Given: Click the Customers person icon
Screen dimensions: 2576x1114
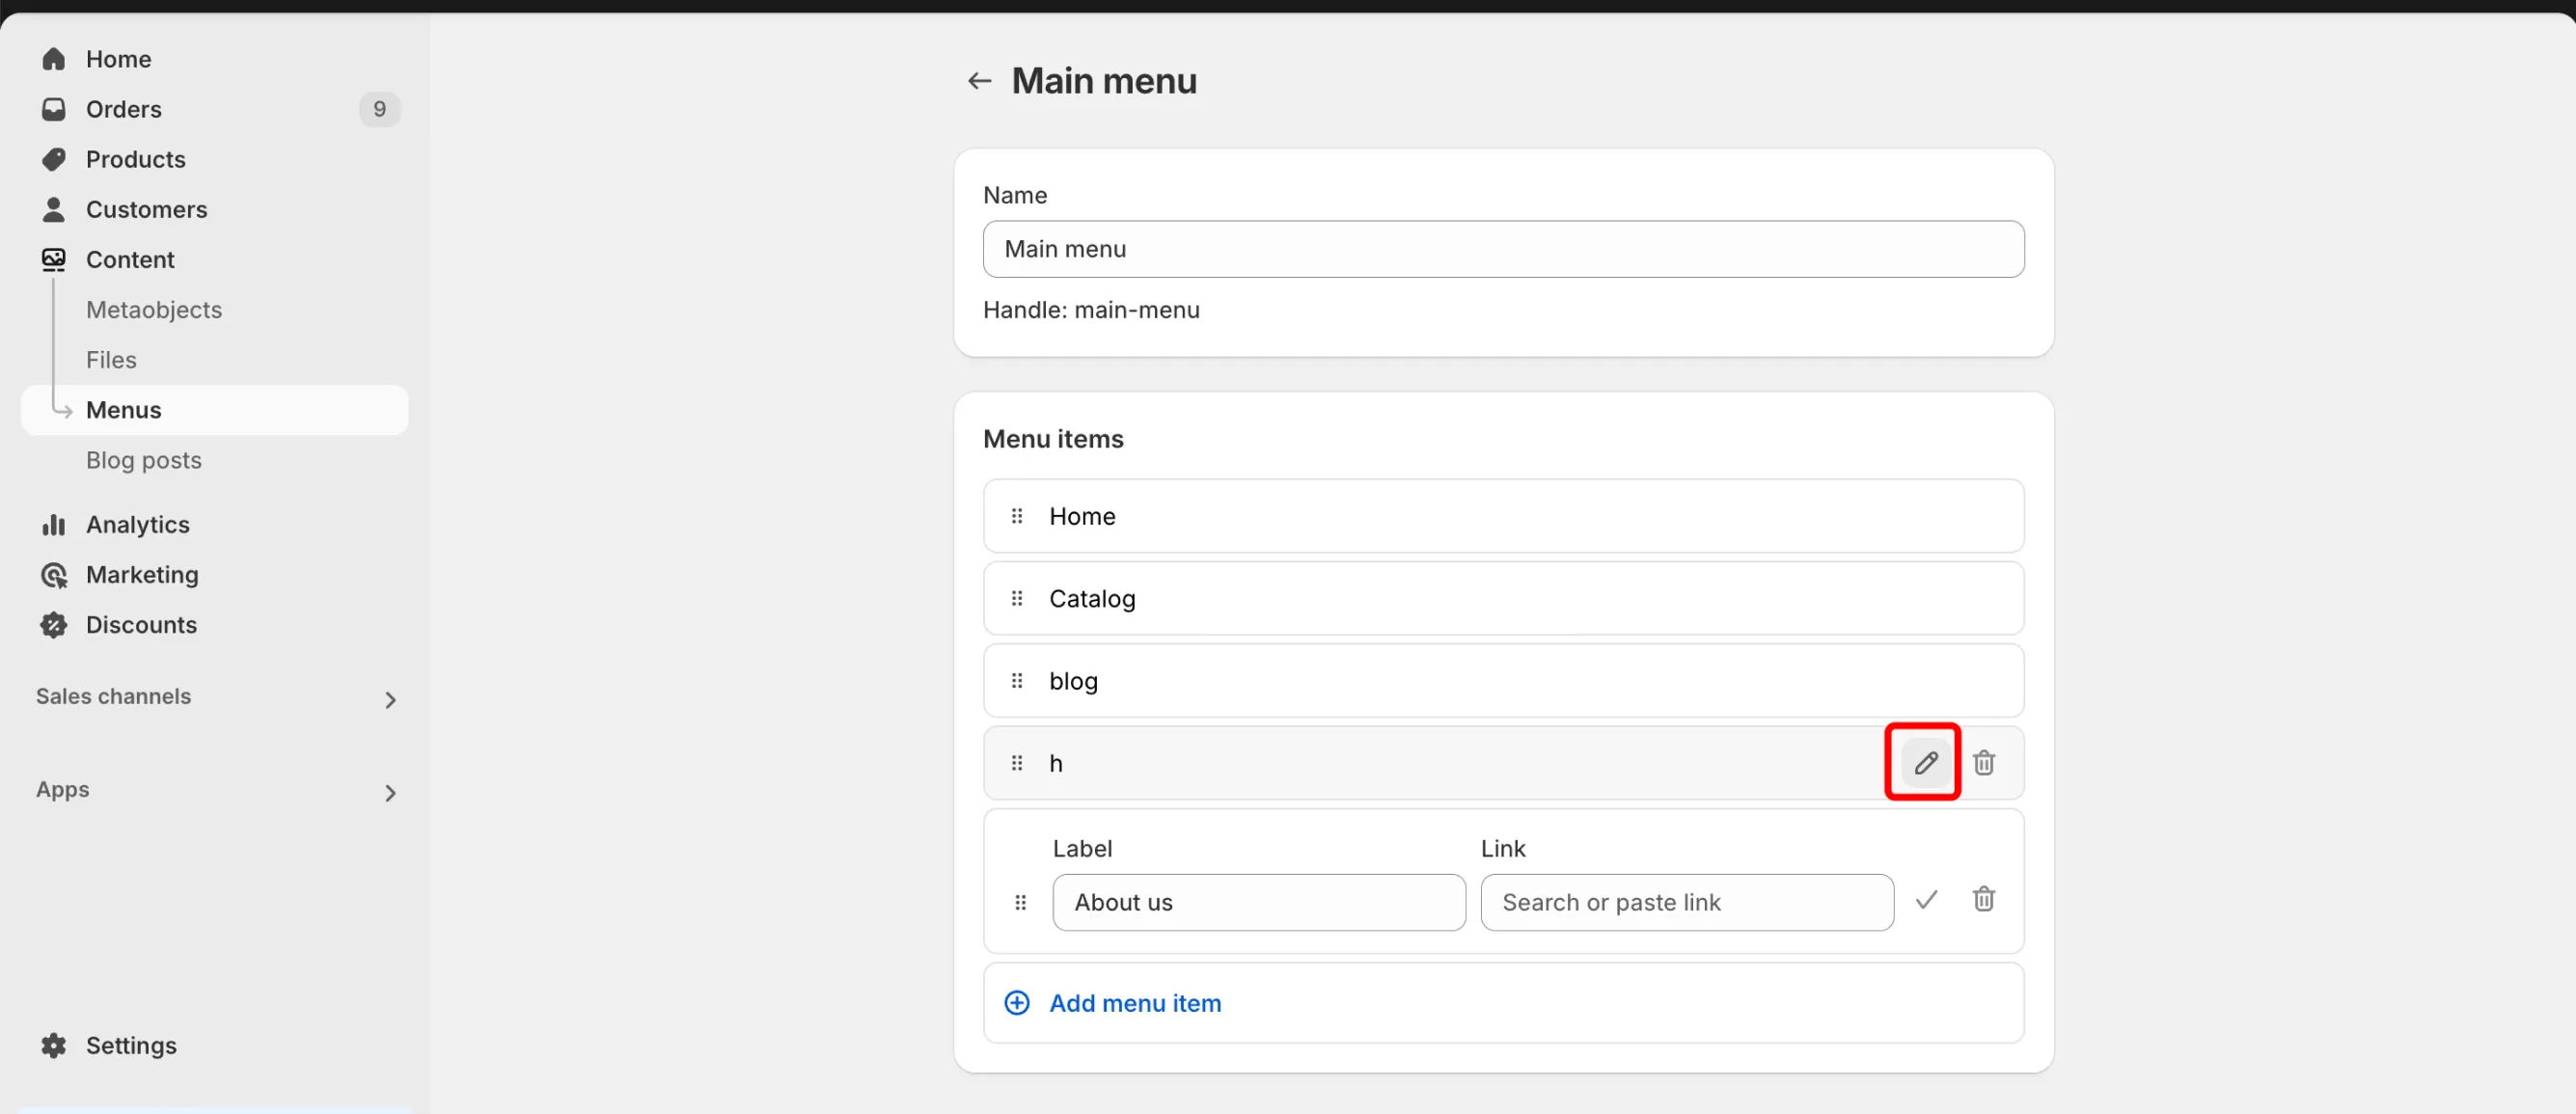Looking at the screenshot, I should point(54,209).
